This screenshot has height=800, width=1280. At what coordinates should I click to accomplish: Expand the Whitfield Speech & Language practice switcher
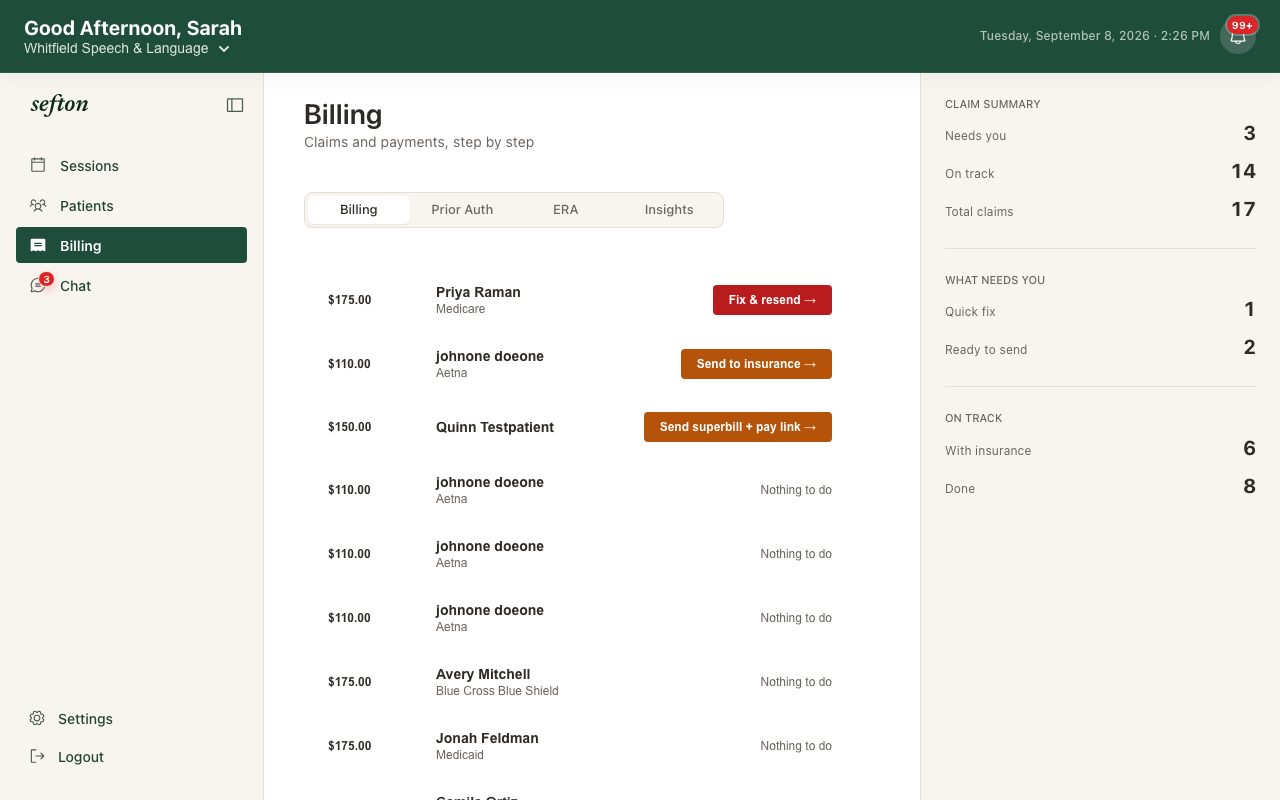127,48
